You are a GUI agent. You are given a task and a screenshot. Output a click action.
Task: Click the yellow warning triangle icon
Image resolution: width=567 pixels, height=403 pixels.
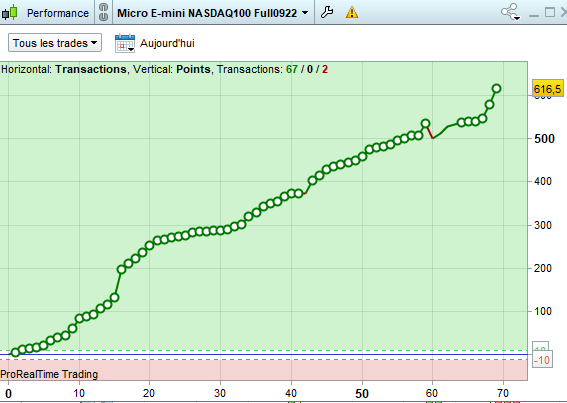point(351,13)
